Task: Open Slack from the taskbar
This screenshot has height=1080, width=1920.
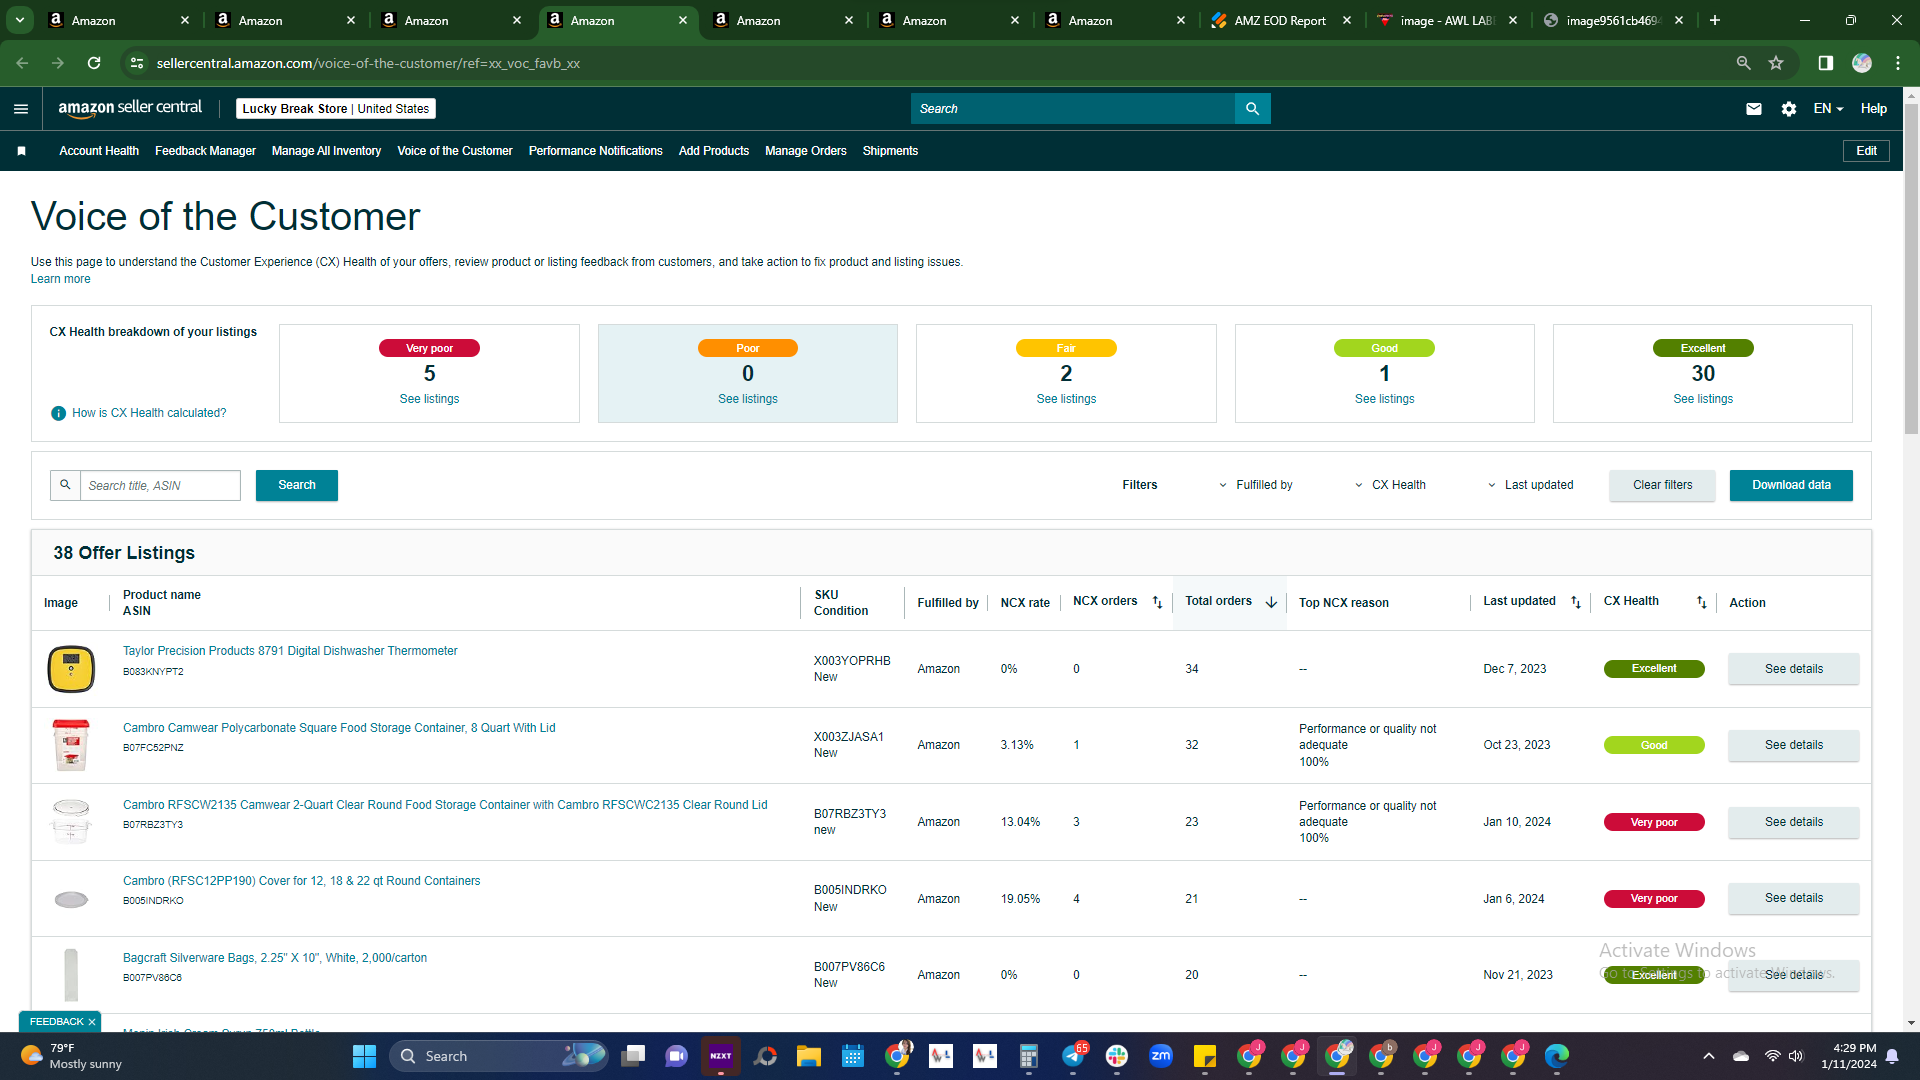Action: (1117, 1056)
